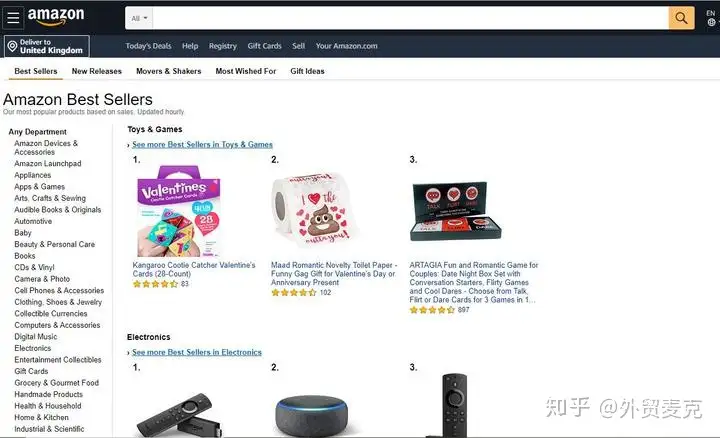Click the globe language icon
Screen dimensions: 720x438
pyautogui.click(x=711, y=22)
